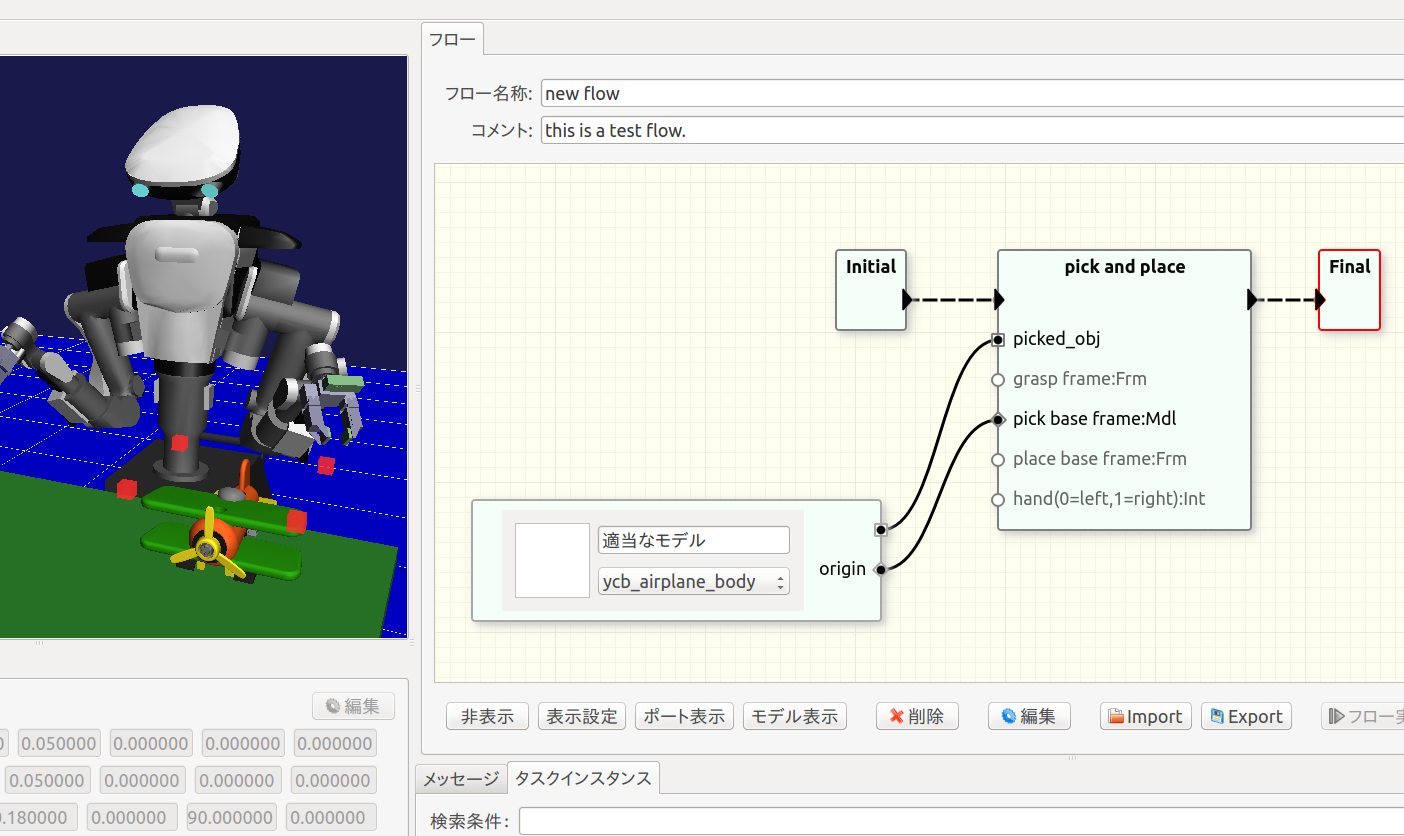
Task: Edit the フロー名称 field 'new flow'
Action: 972,93
